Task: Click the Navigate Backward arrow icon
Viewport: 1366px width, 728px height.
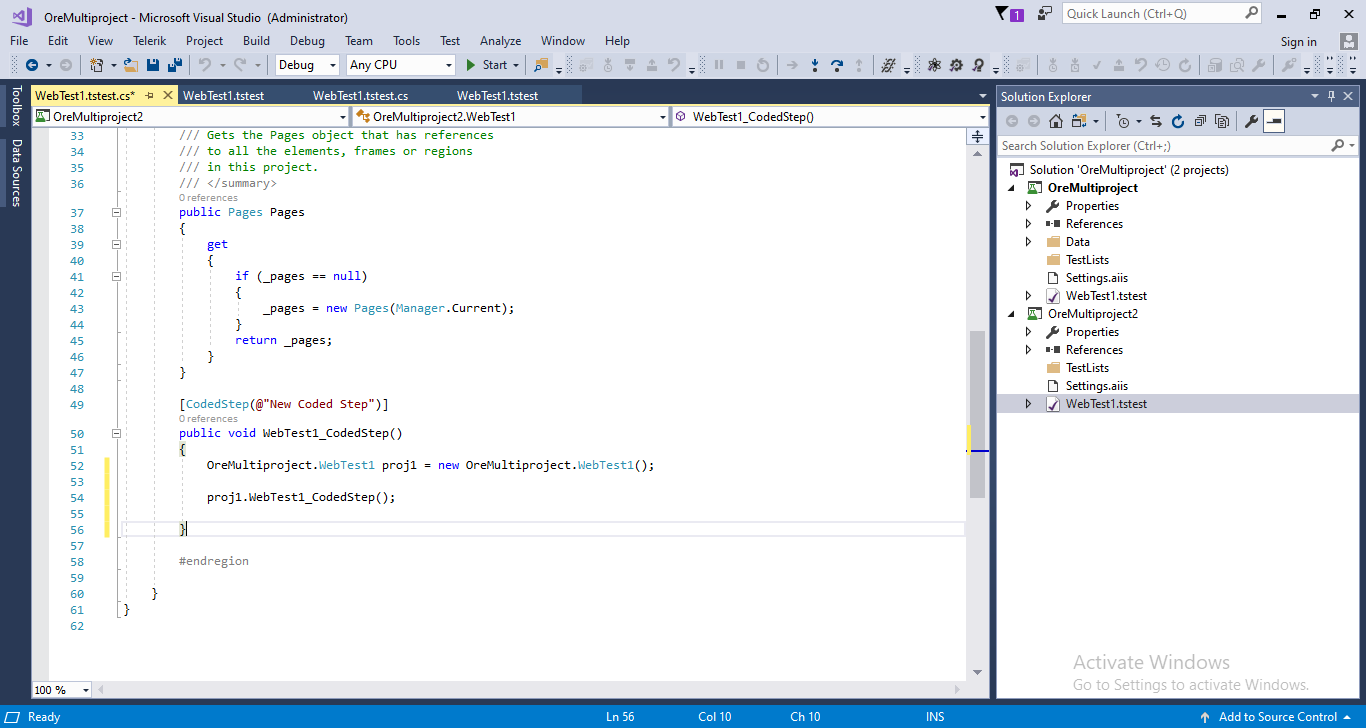Action: [31, 65]
